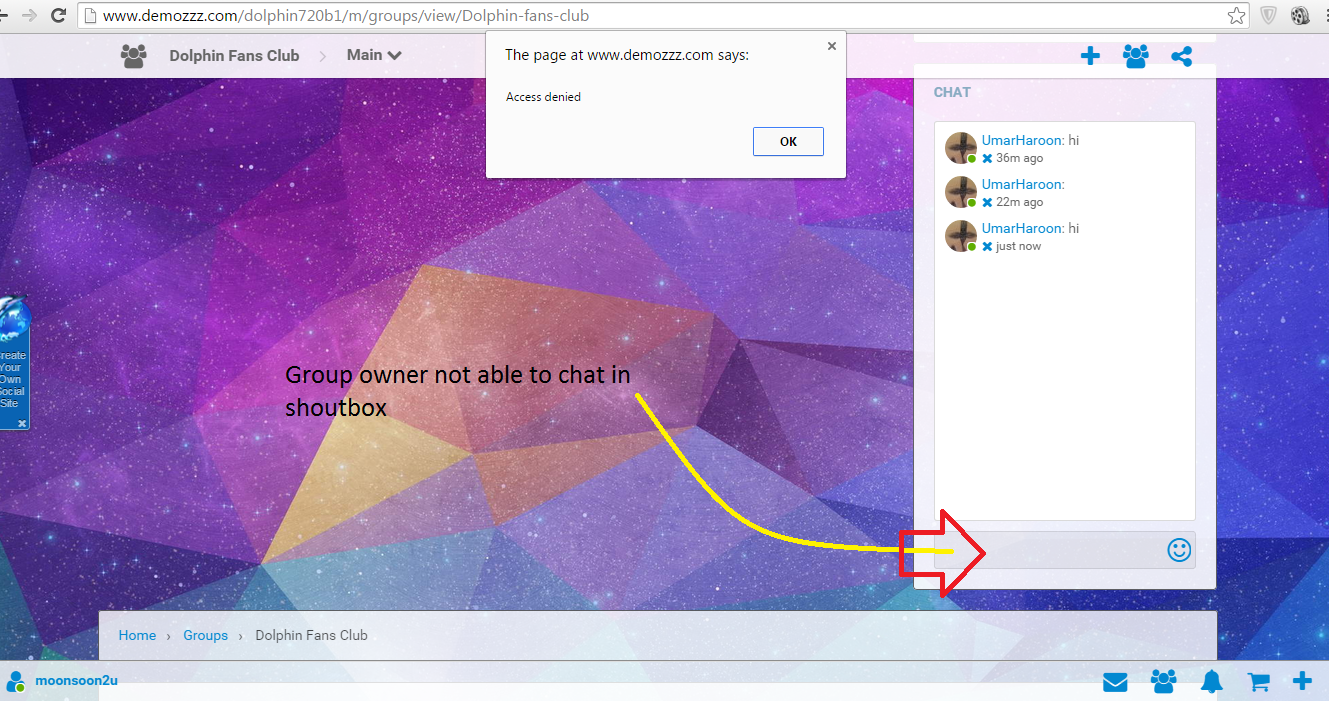The width and height of the screenshot is (1329, 701).
Task: Bookmark the page with star icon
Action: click(1237, 15)
